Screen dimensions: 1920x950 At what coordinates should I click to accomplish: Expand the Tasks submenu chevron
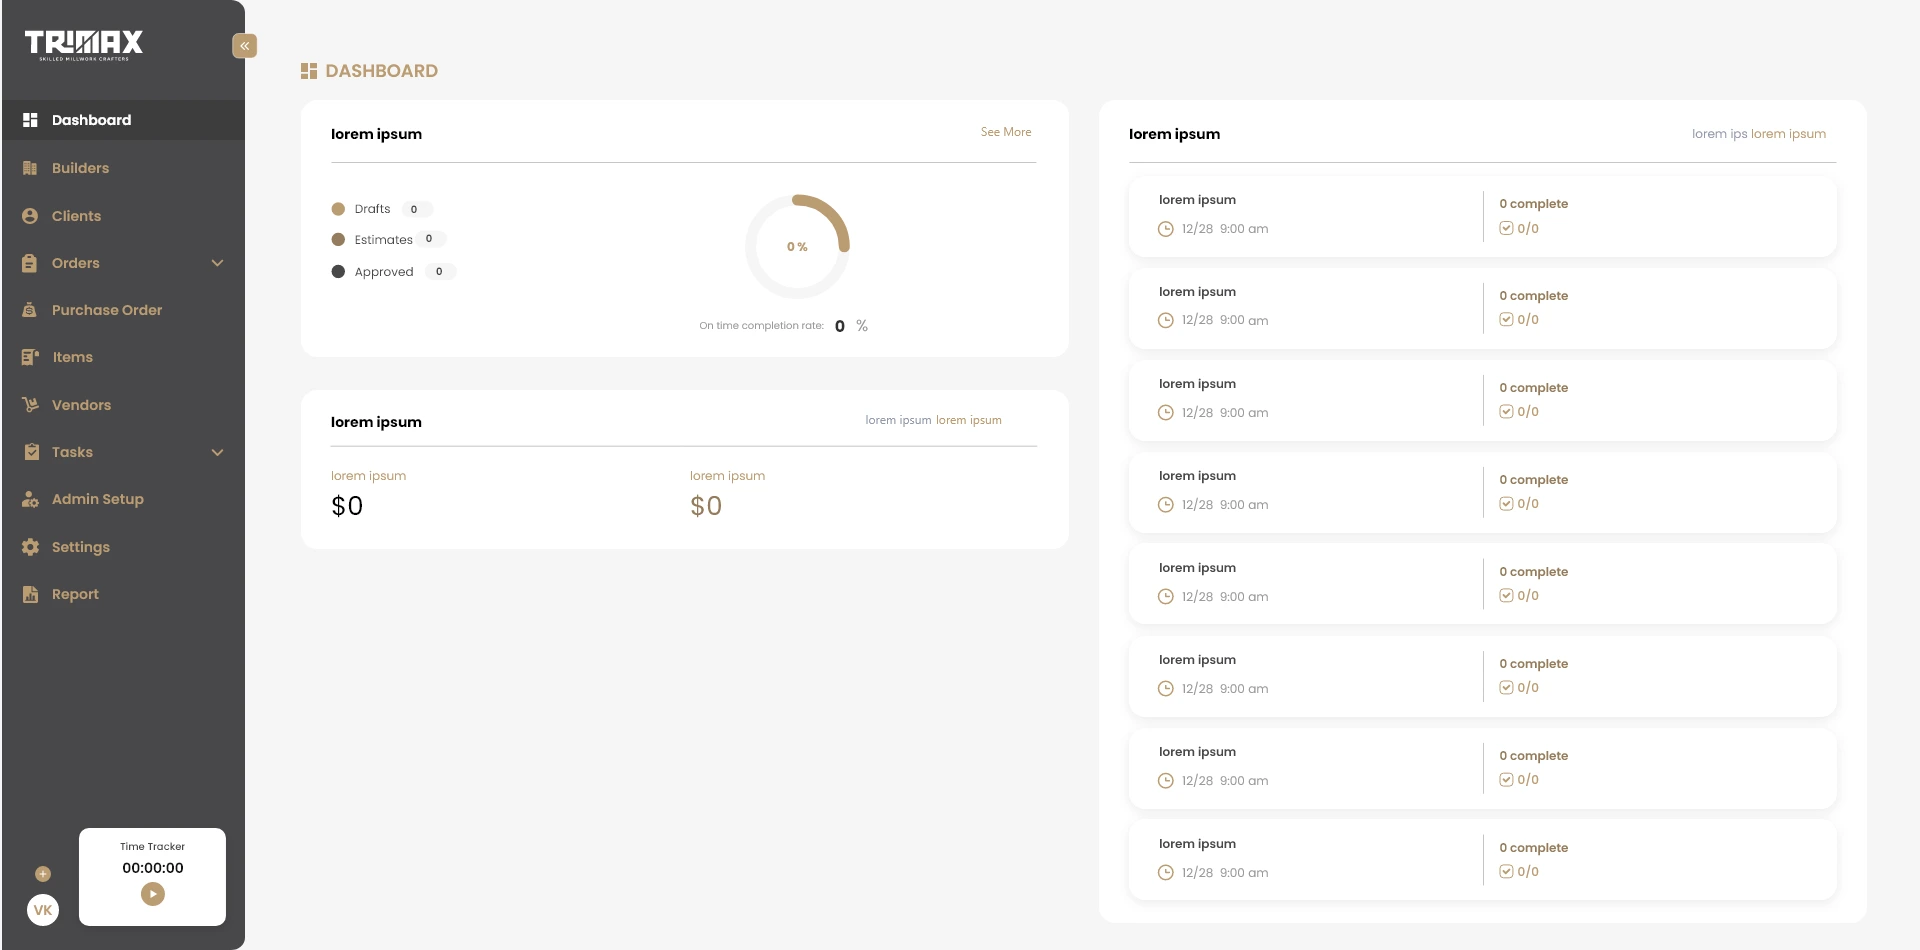[x=217, y=452]
